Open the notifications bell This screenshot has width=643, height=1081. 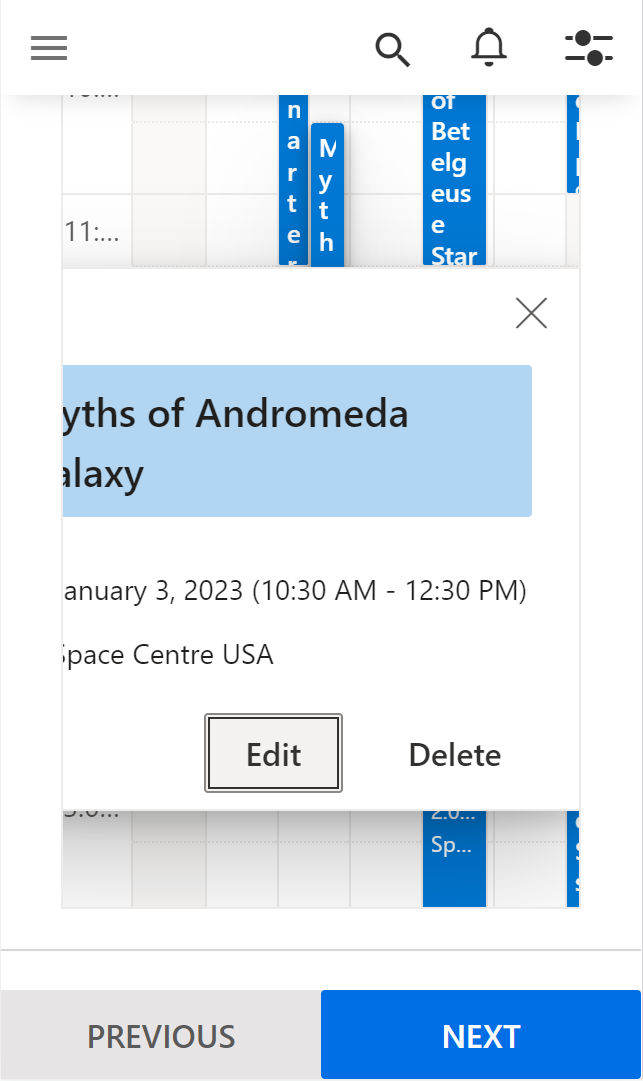point(489,48)
